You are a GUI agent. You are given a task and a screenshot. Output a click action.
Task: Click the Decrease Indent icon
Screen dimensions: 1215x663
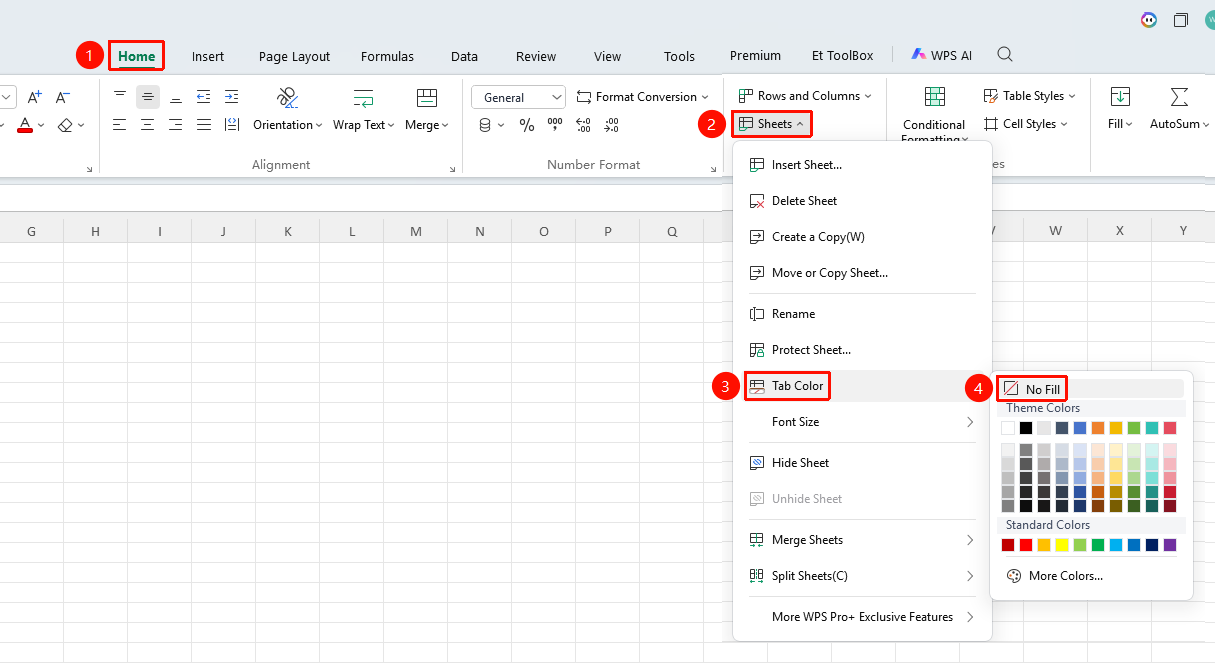tap(204, 97)
